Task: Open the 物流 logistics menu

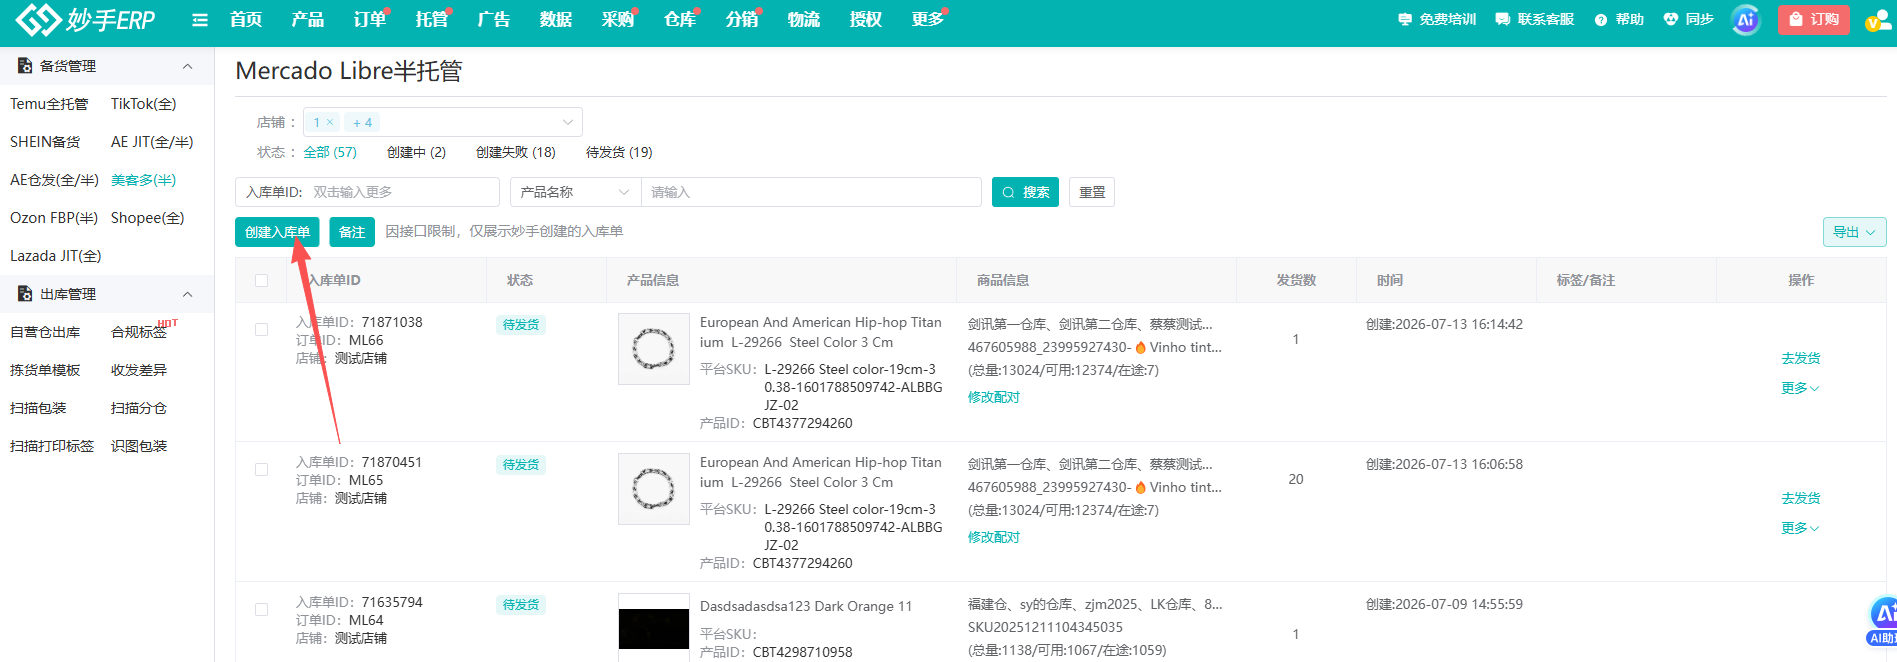Action: tap(804, 20)
